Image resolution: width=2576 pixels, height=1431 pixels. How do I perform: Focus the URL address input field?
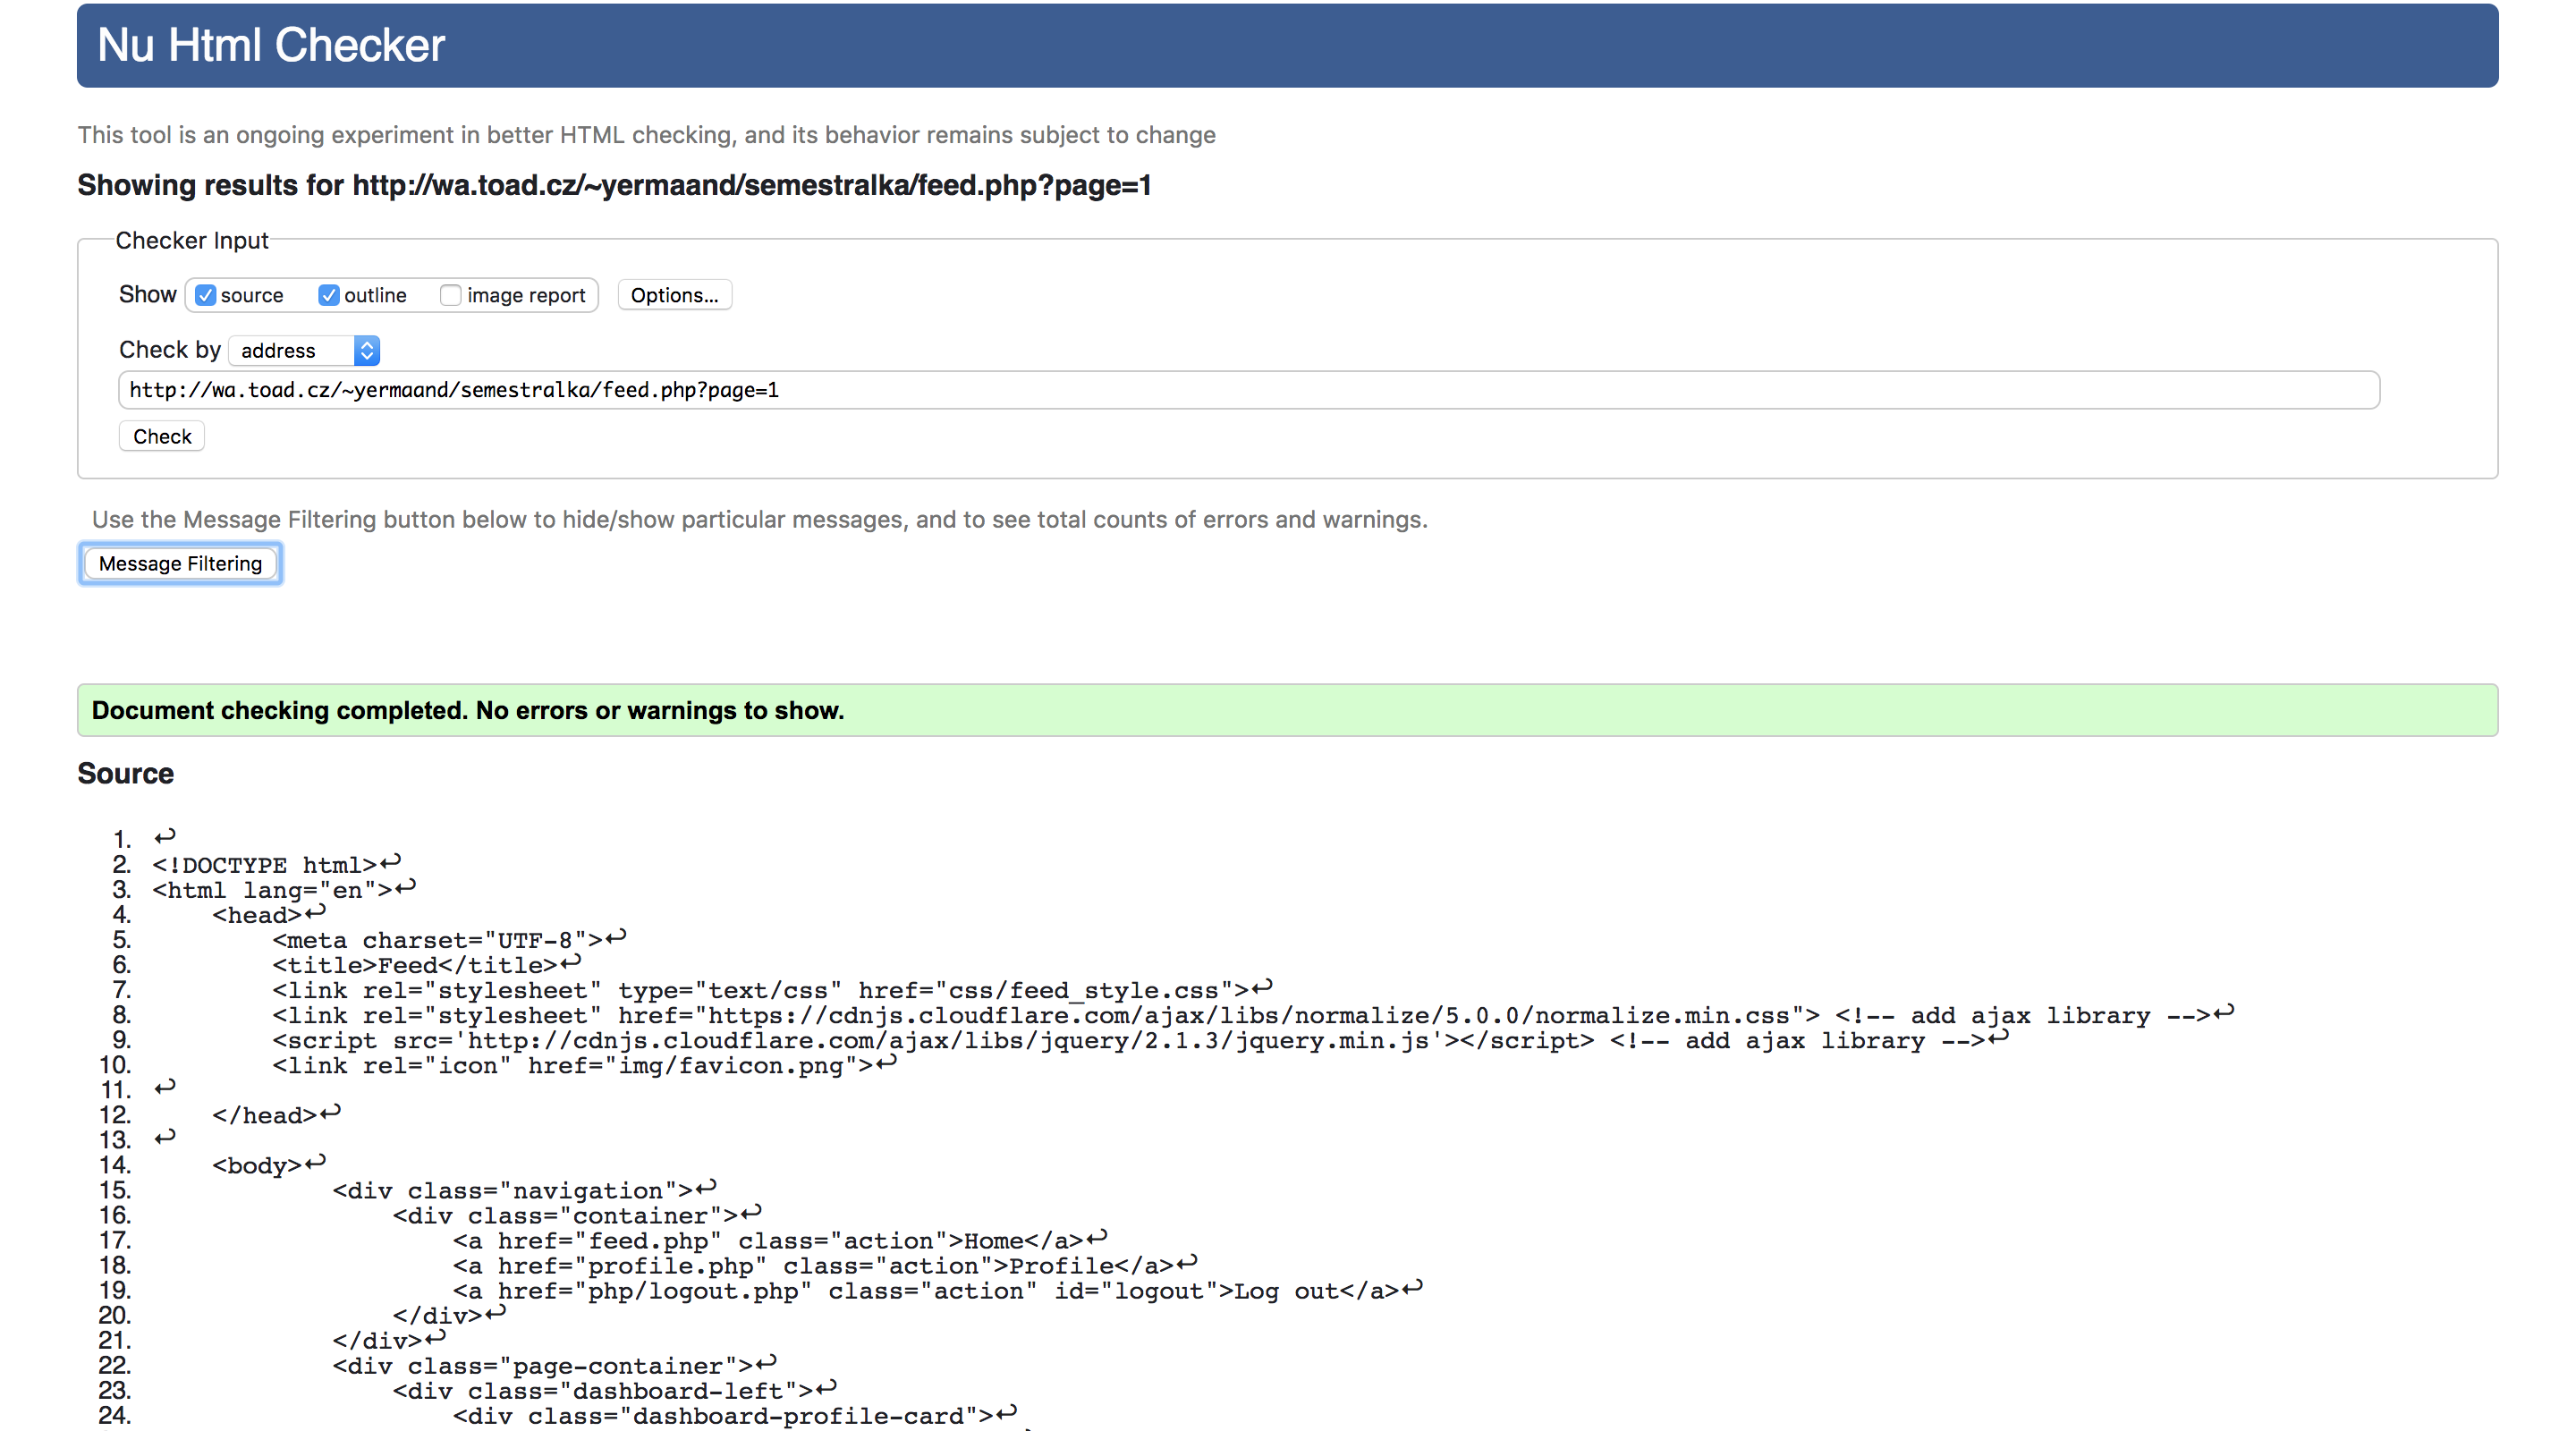(x=1249, y=390)
